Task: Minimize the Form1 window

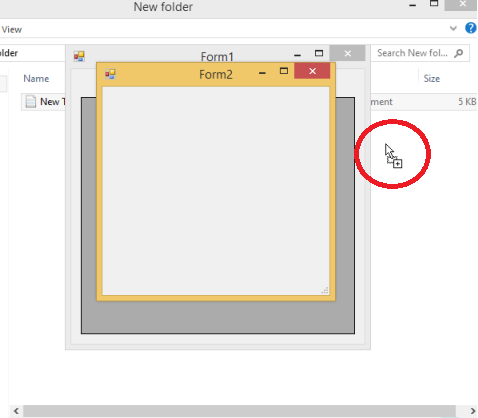Action: [297, 55]
